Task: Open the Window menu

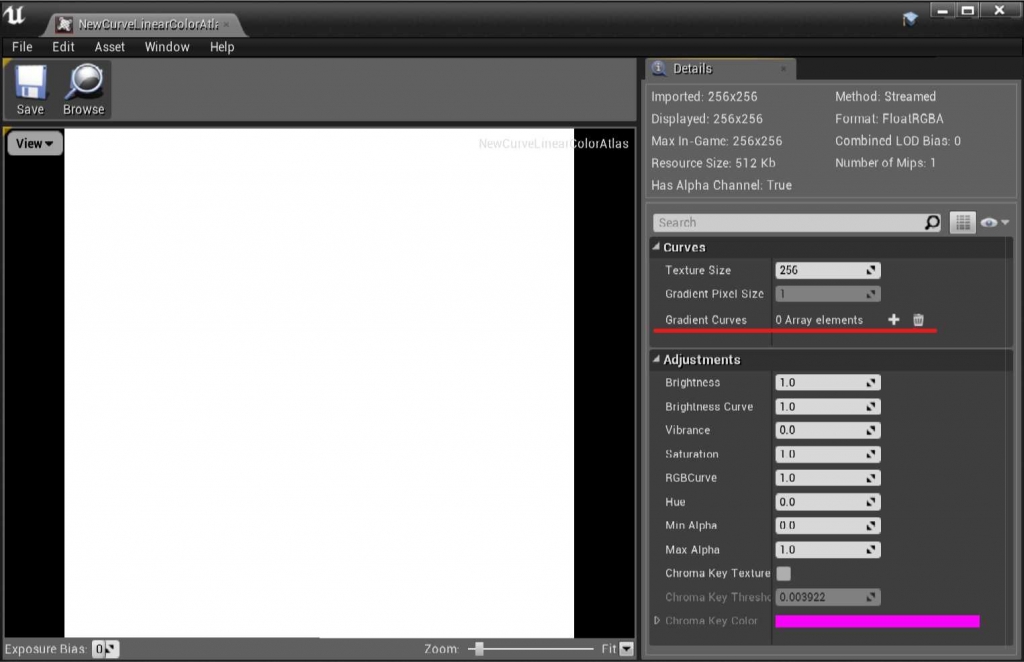Action: click(167, 47)
